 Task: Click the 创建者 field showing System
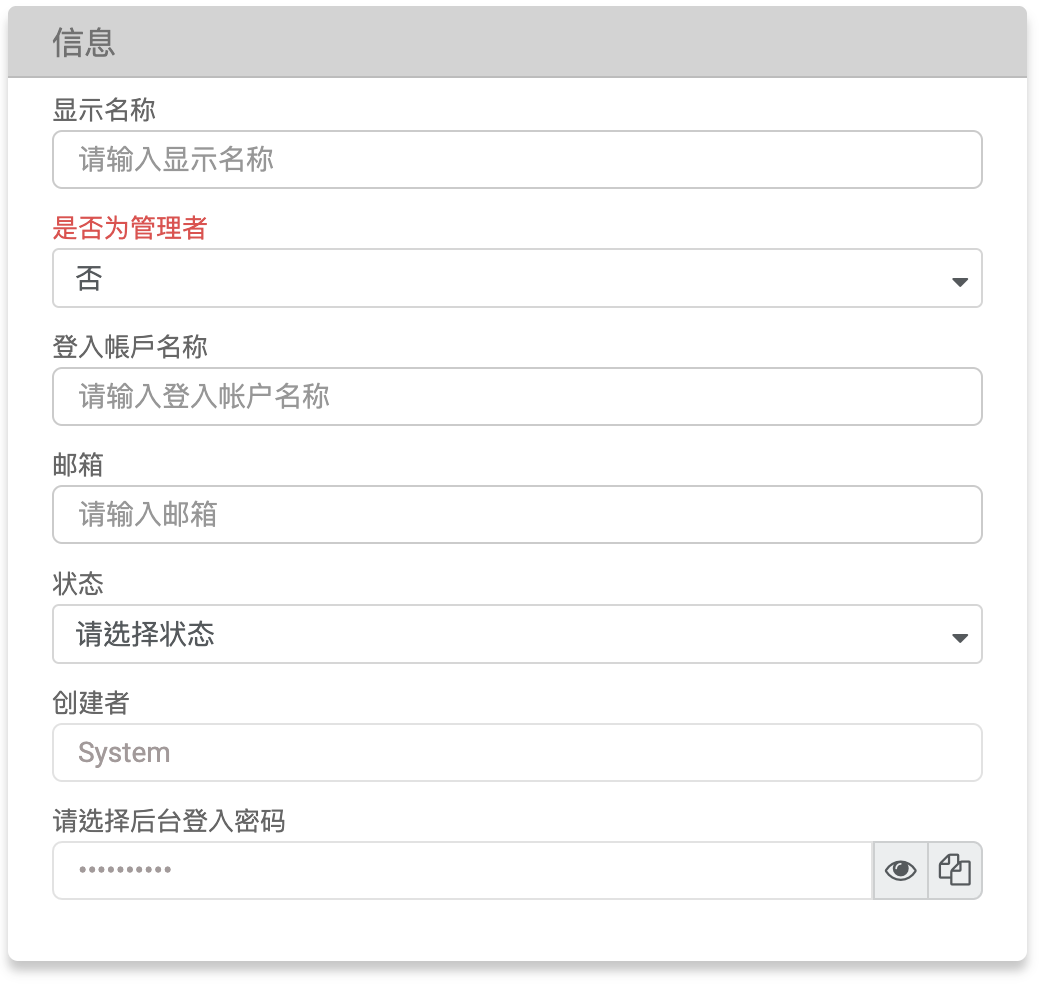pos(517,752)
